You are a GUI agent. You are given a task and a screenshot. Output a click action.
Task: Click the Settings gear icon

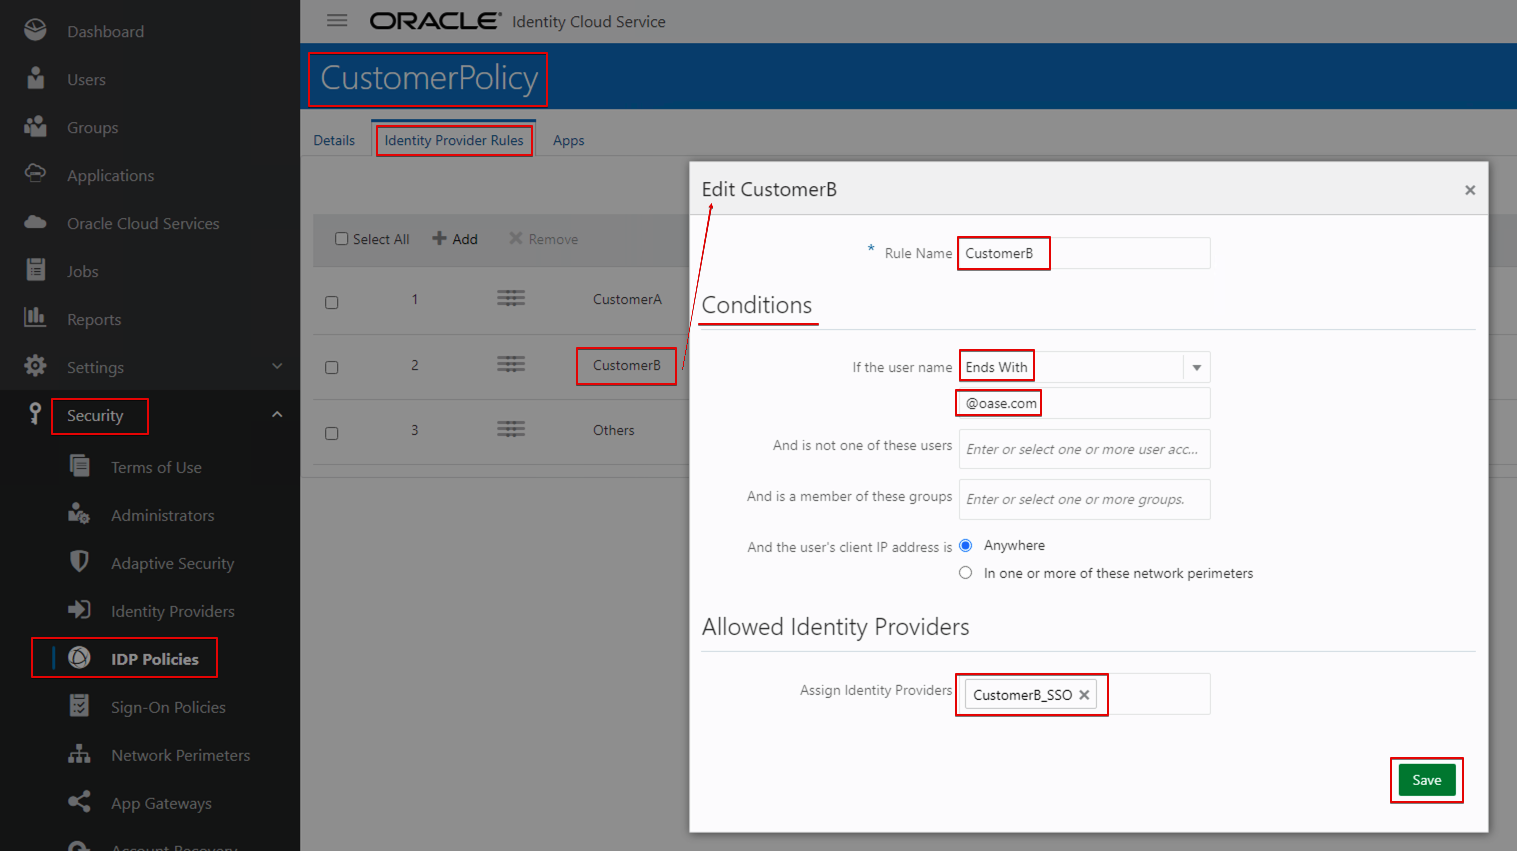click(35, 366)
